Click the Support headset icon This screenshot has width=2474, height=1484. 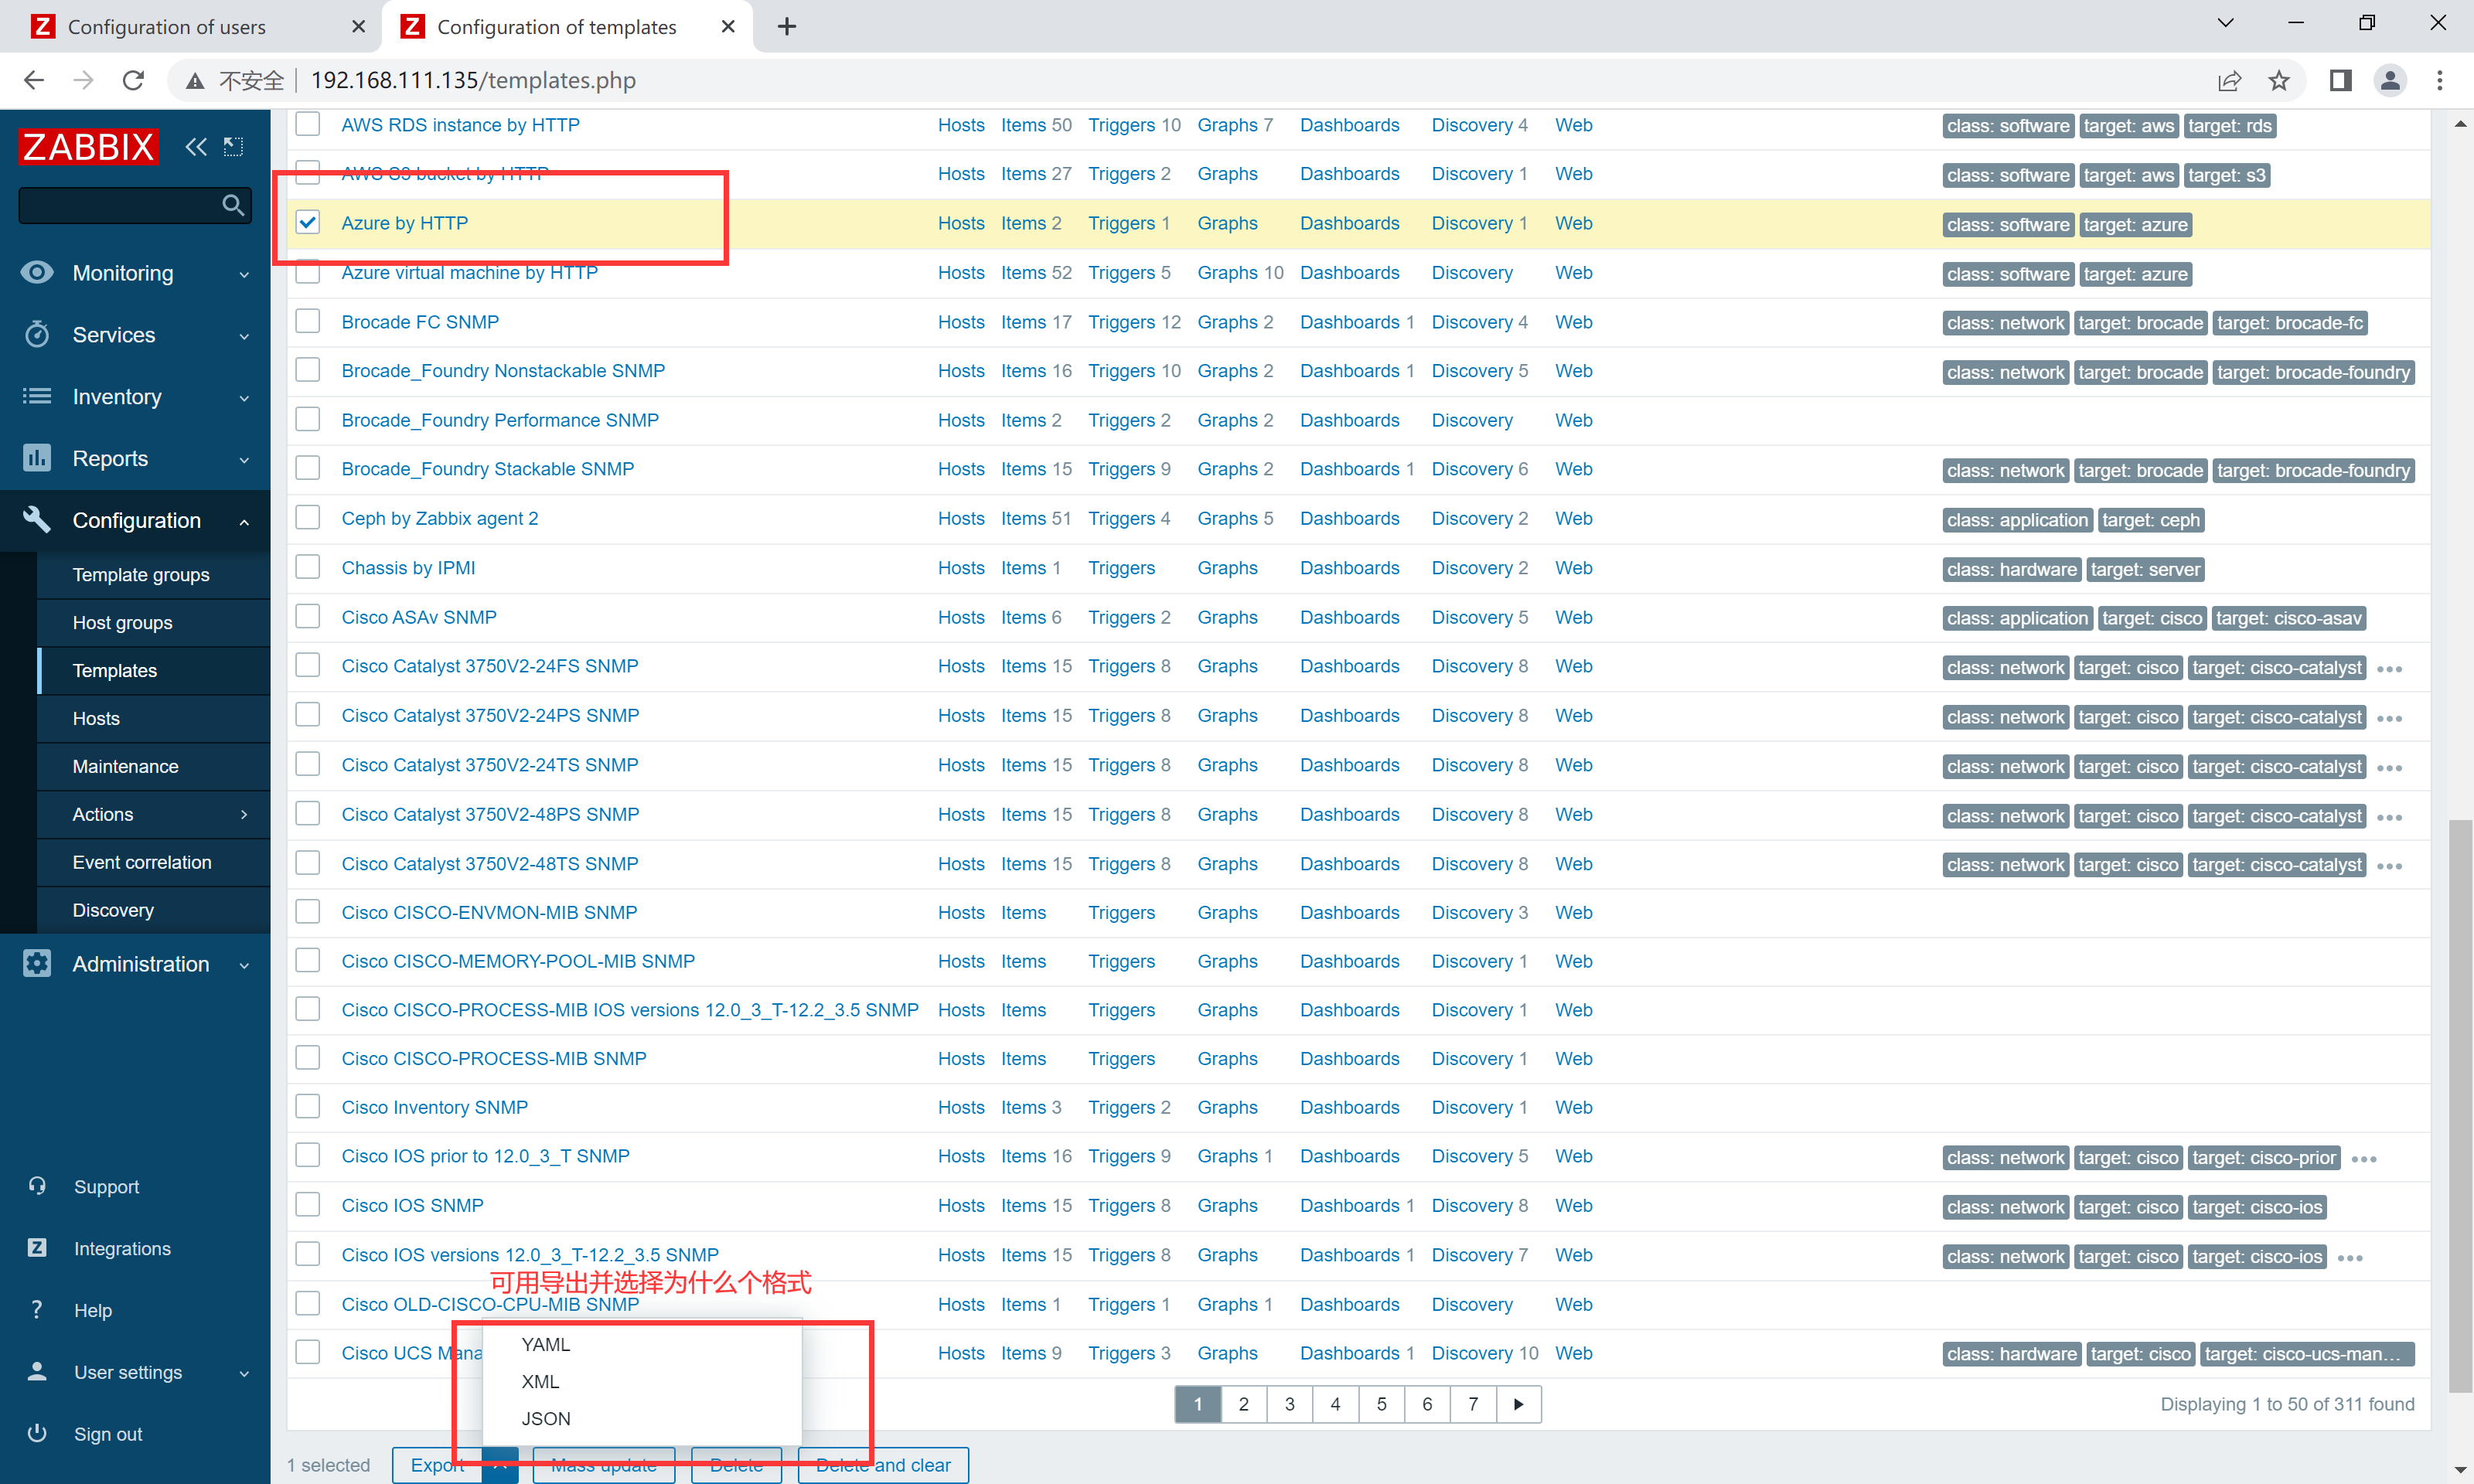coord(37,1186)
